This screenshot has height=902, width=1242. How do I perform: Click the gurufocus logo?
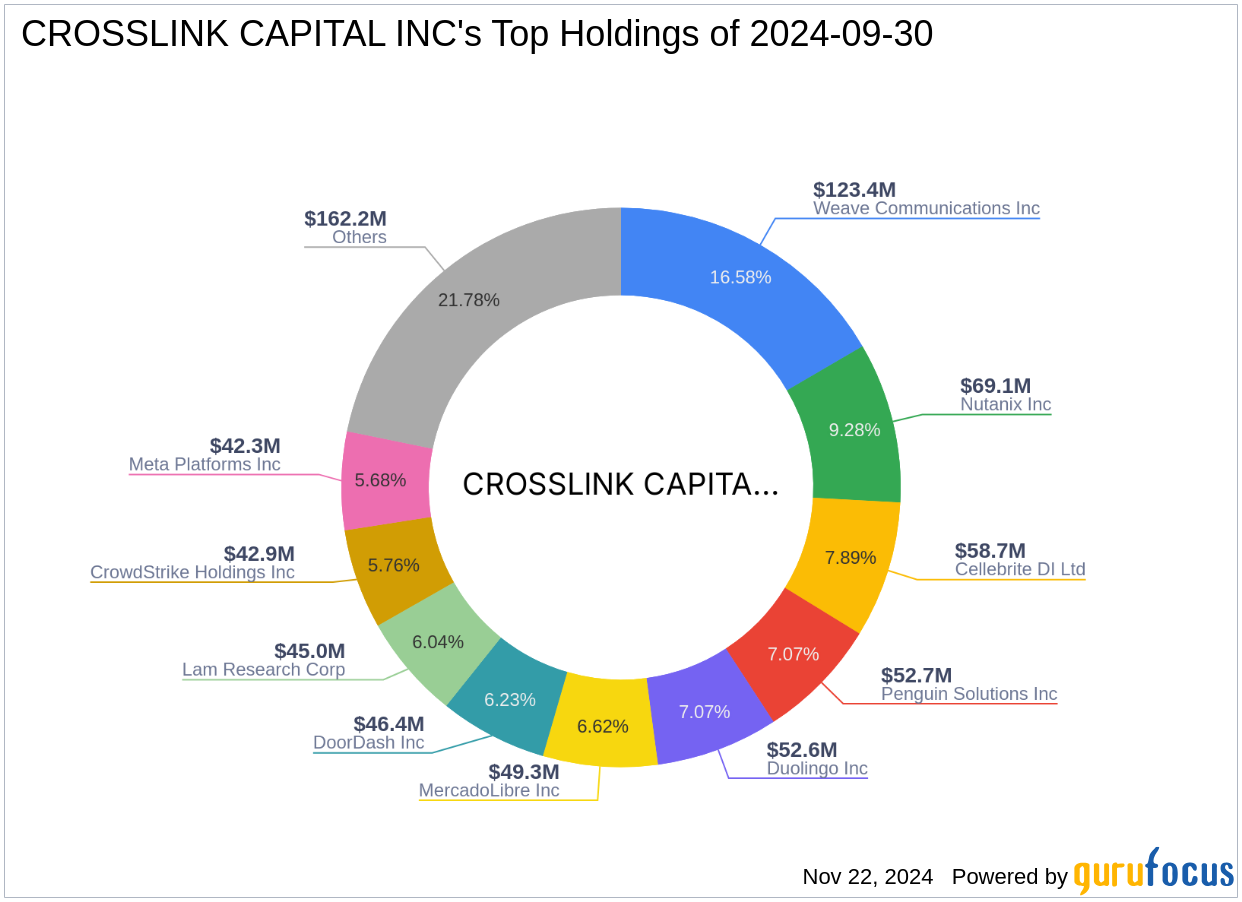point(1154,871)
